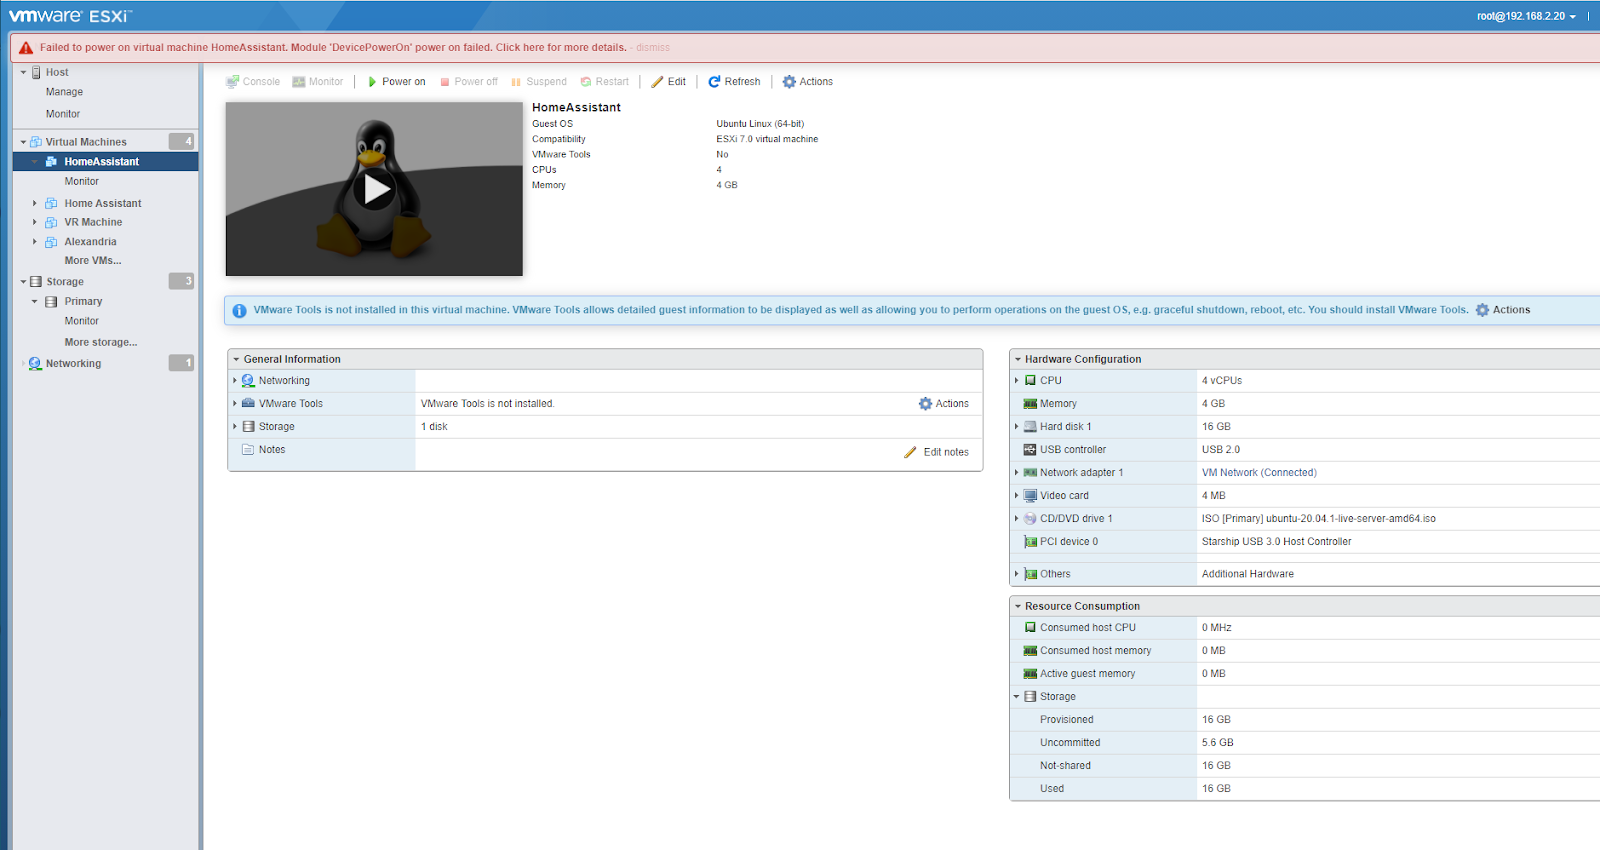Expand the Networking row in General Information
The image size is (1600, 850).
coord(235,381)
